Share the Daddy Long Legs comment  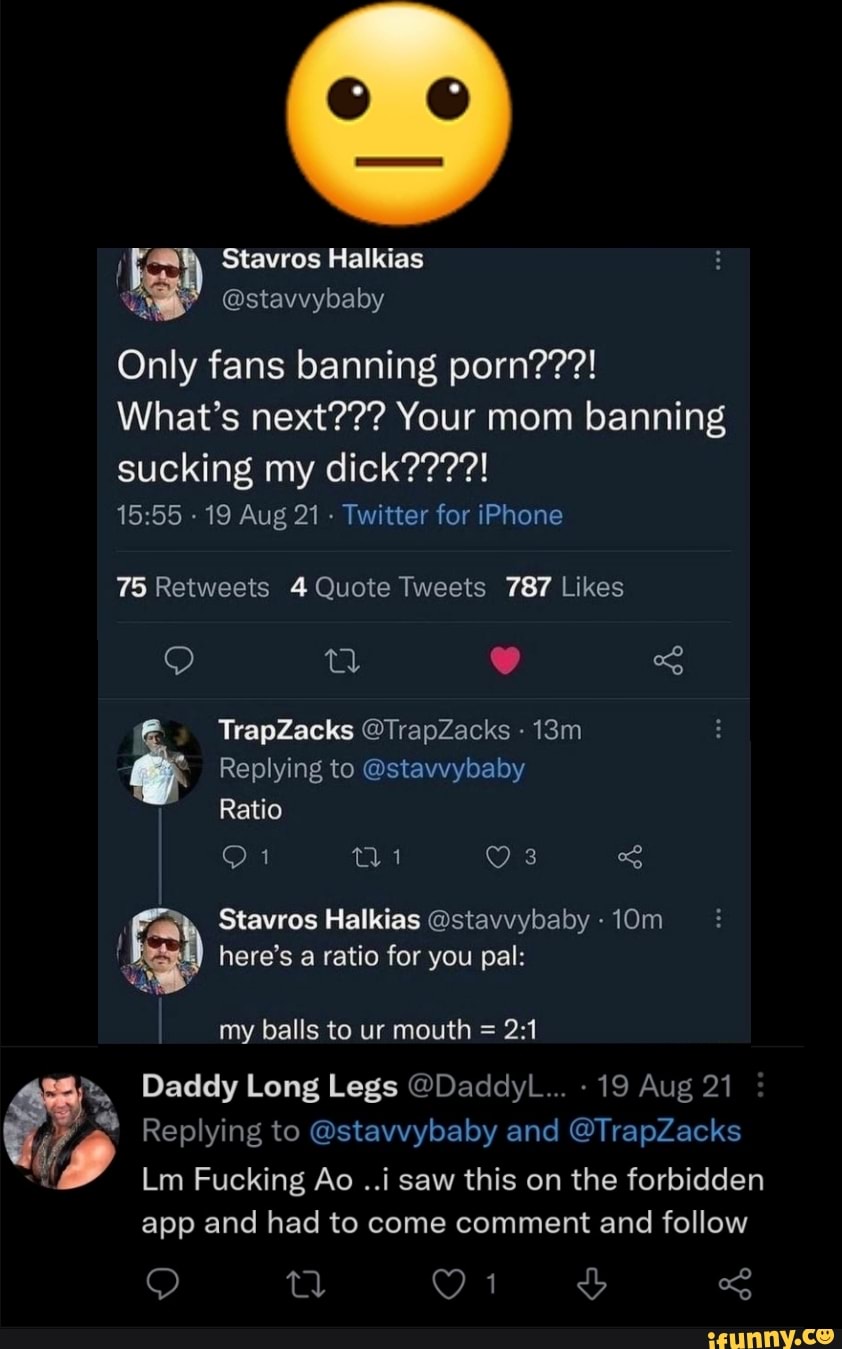point(733,1286)
